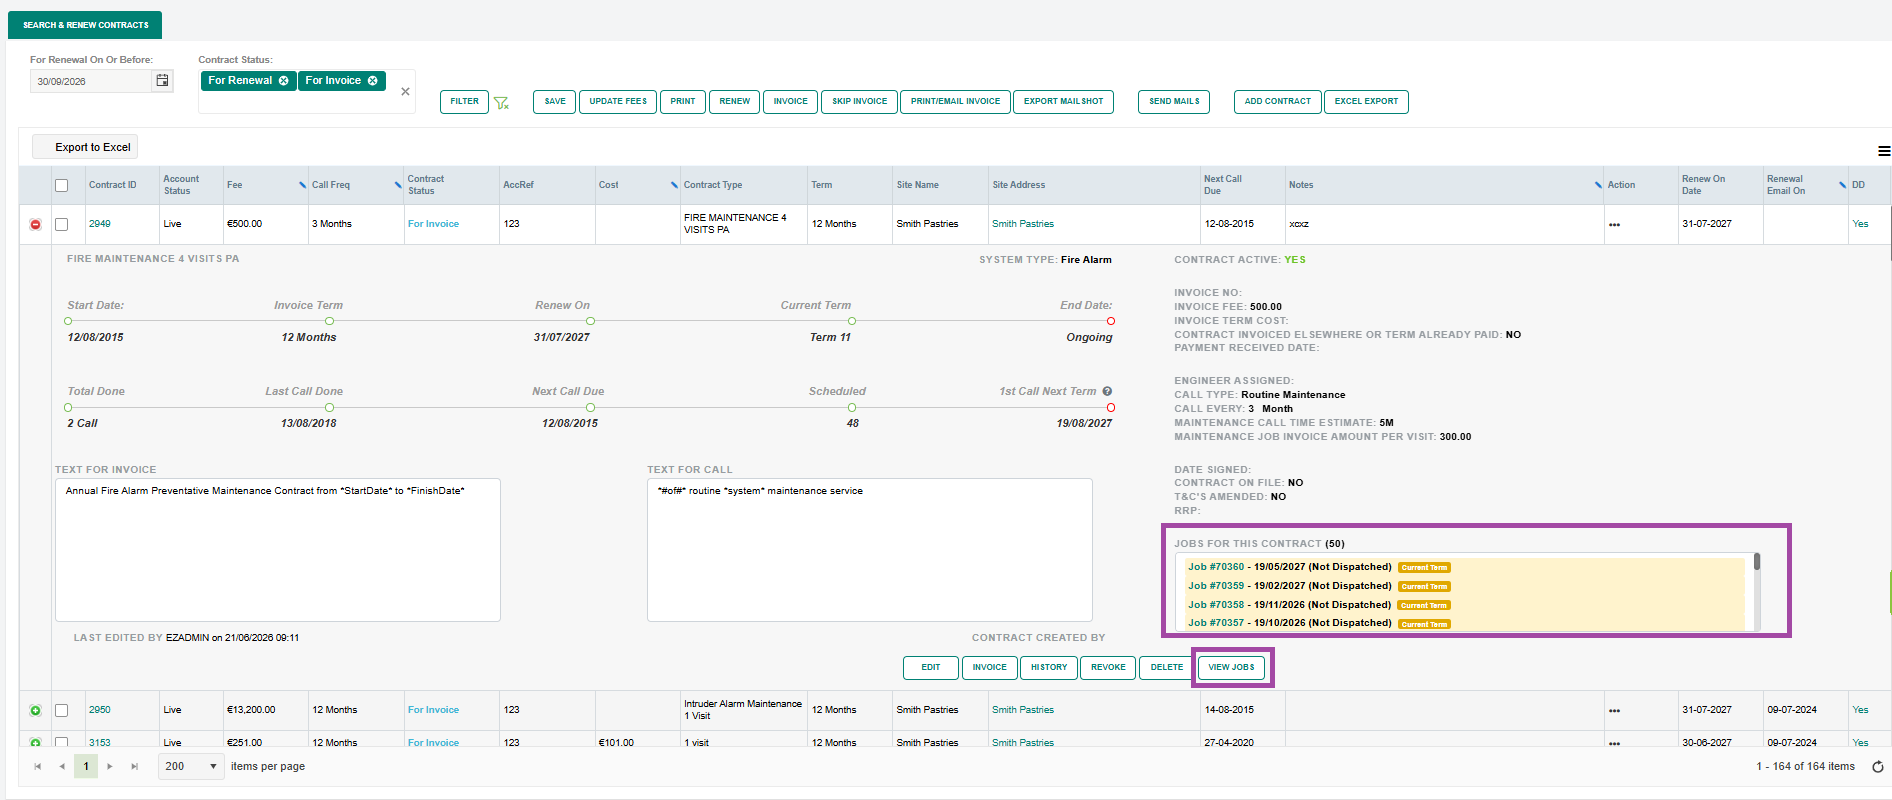
Task: Select the Search & Renew Contracts tab
Action: (85, 25)
